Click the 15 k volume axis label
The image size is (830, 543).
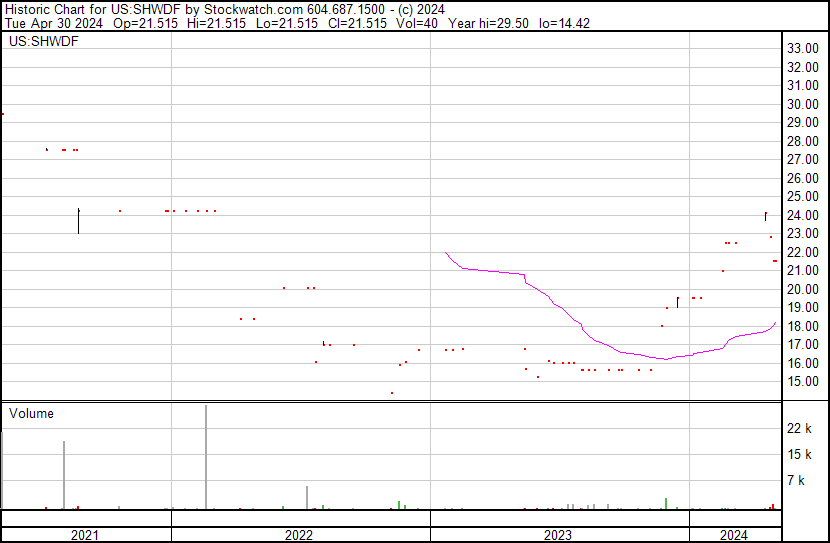click(x=800, y=455)
